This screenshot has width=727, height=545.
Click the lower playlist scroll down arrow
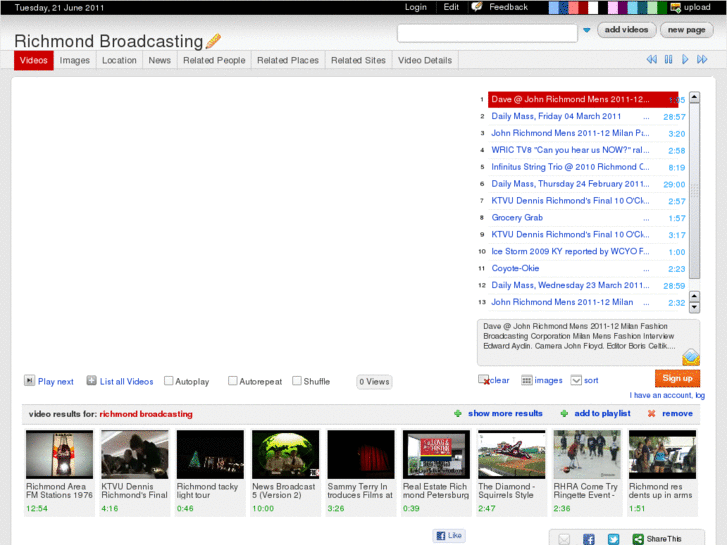(x=694, y=308)
